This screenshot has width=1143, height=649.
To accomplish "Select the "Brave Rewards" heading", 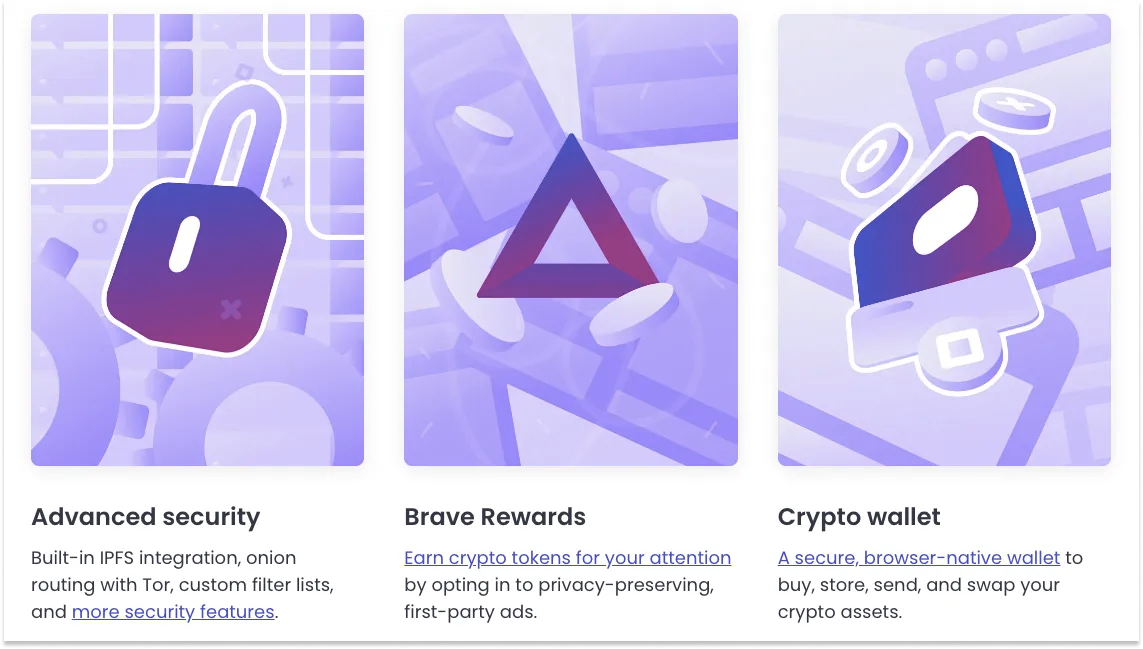I will pos(495,517).
